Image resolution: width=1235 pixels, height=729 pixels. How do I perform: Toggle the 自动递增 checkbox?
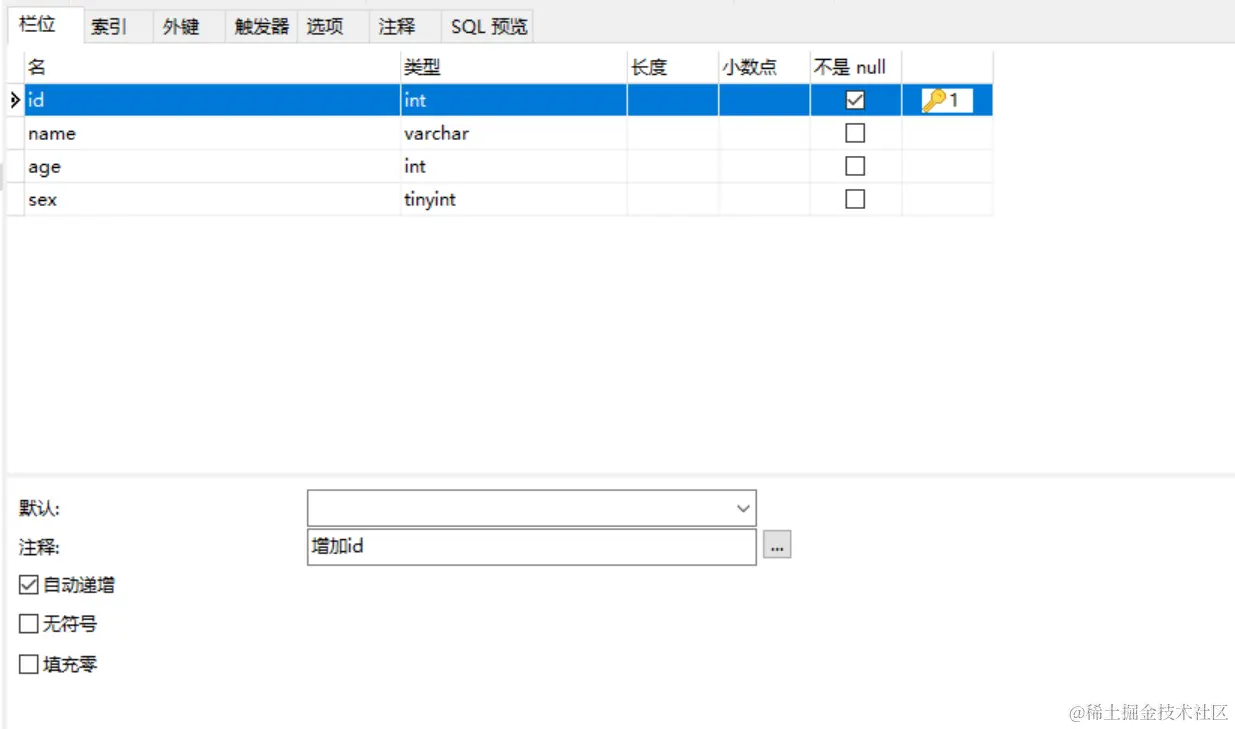tap(28, 585)
